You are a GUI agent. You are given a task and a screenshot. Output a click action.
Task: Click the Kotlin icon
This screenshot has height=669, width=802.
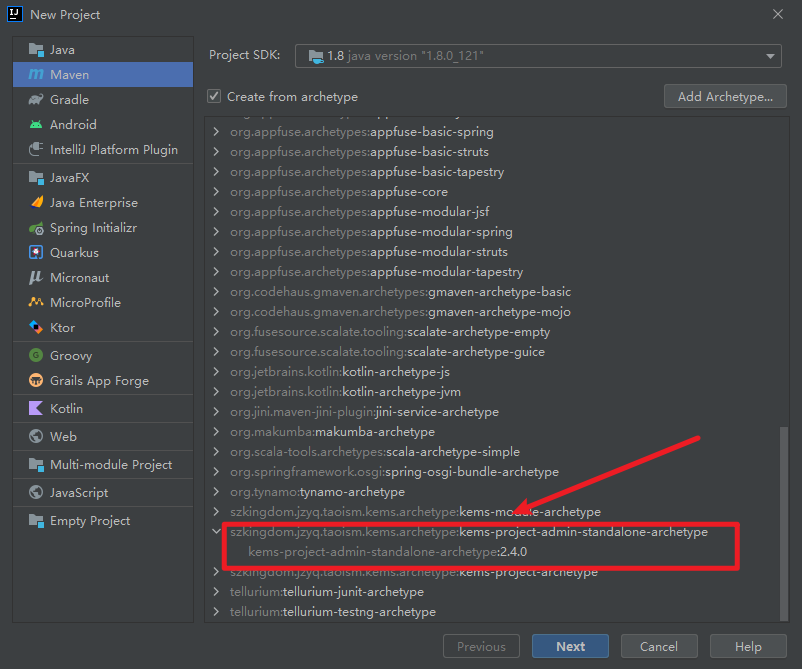(36, 408)
